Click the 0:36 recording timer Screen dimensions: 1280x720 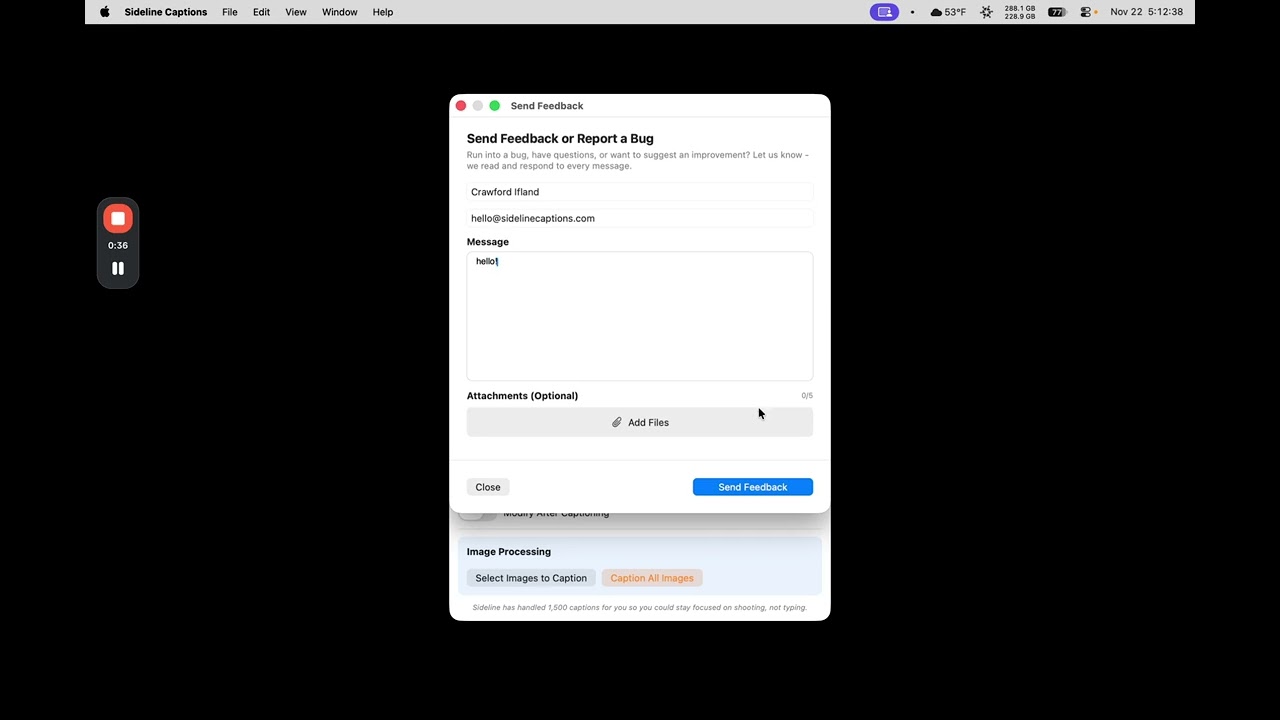118,245
